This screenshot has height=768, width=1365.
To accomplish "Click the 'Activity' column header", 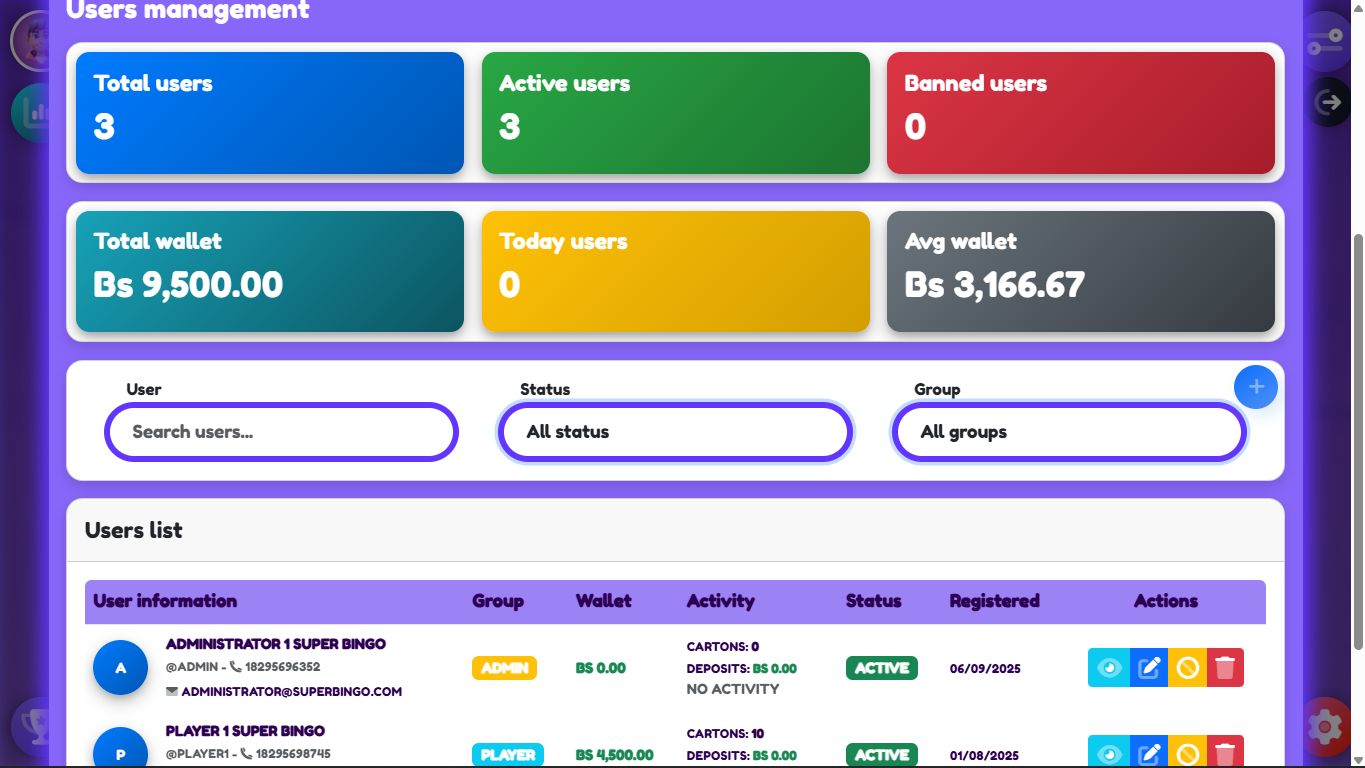I will (721, 601).
